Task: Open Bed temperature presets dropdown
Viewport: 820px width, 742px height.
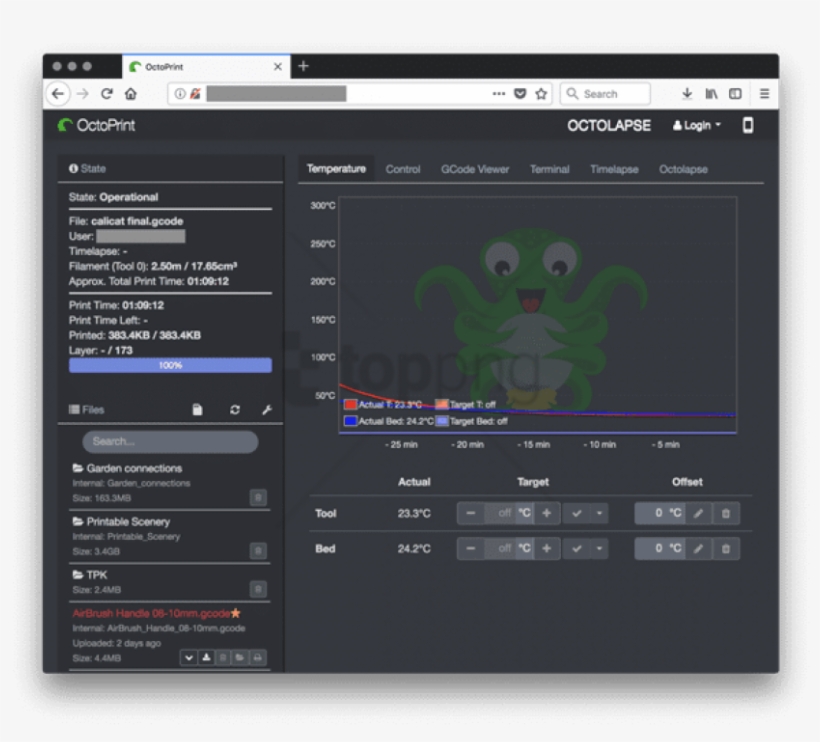Action: 599,549
